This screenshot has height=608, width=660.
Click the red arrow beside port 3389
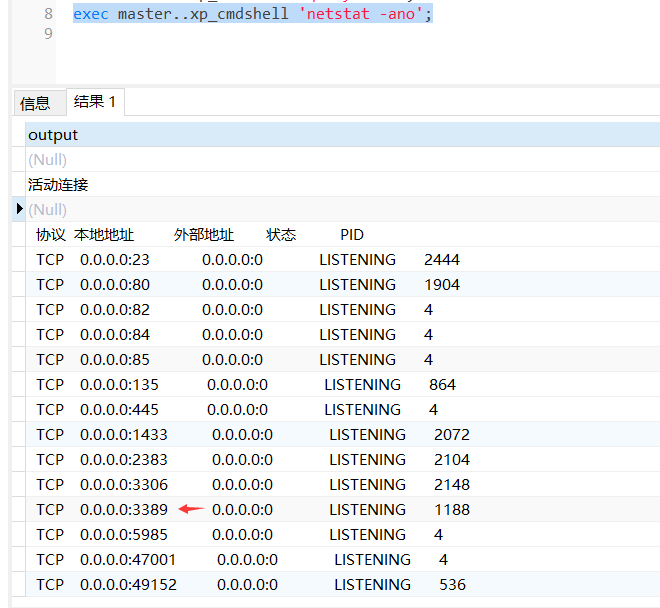click(191, 509)
